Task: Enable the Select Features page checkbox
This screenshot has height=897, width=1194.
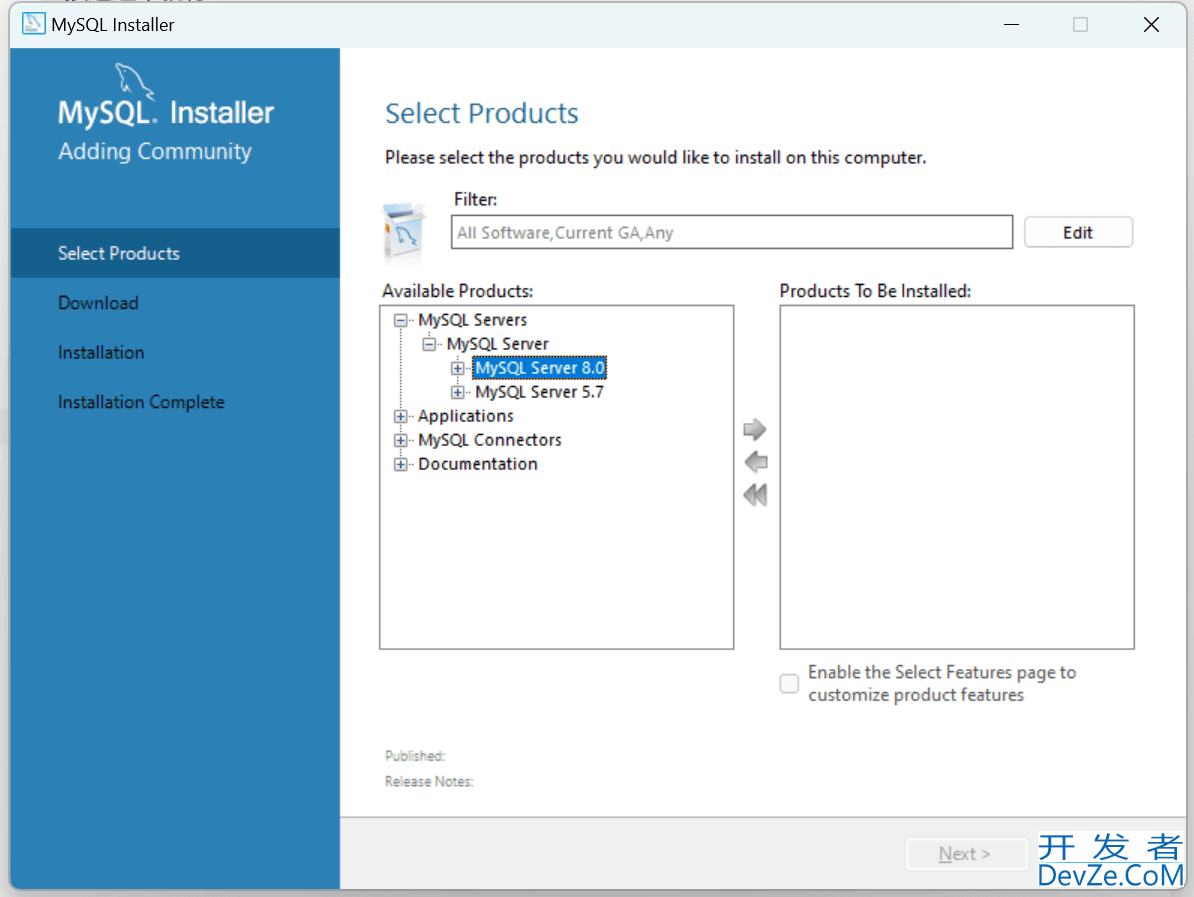Action: 790,684
